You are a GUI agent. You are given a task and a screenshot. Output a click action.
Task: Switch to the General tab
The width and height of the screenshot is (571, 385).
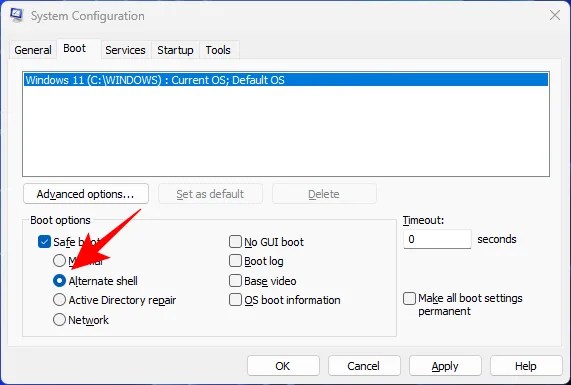tap(33, 50)
